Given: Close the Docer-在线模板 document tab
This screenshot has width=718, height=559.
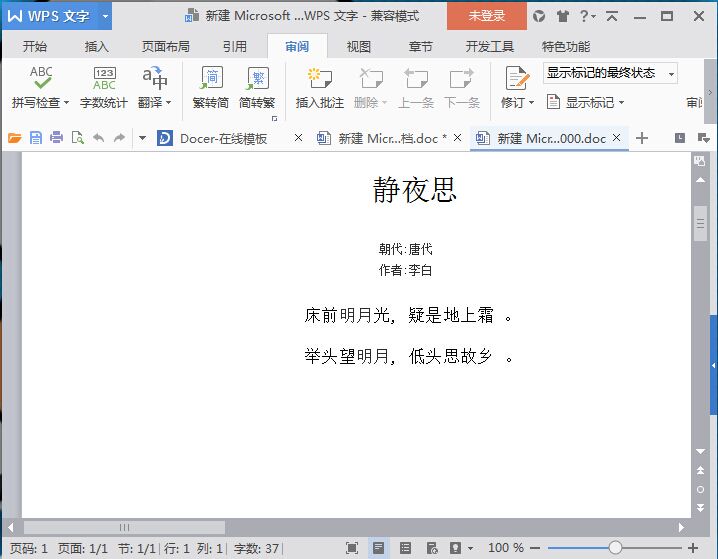Looking at the screenshot, I should pyautogui.click(x=298, y=138).
